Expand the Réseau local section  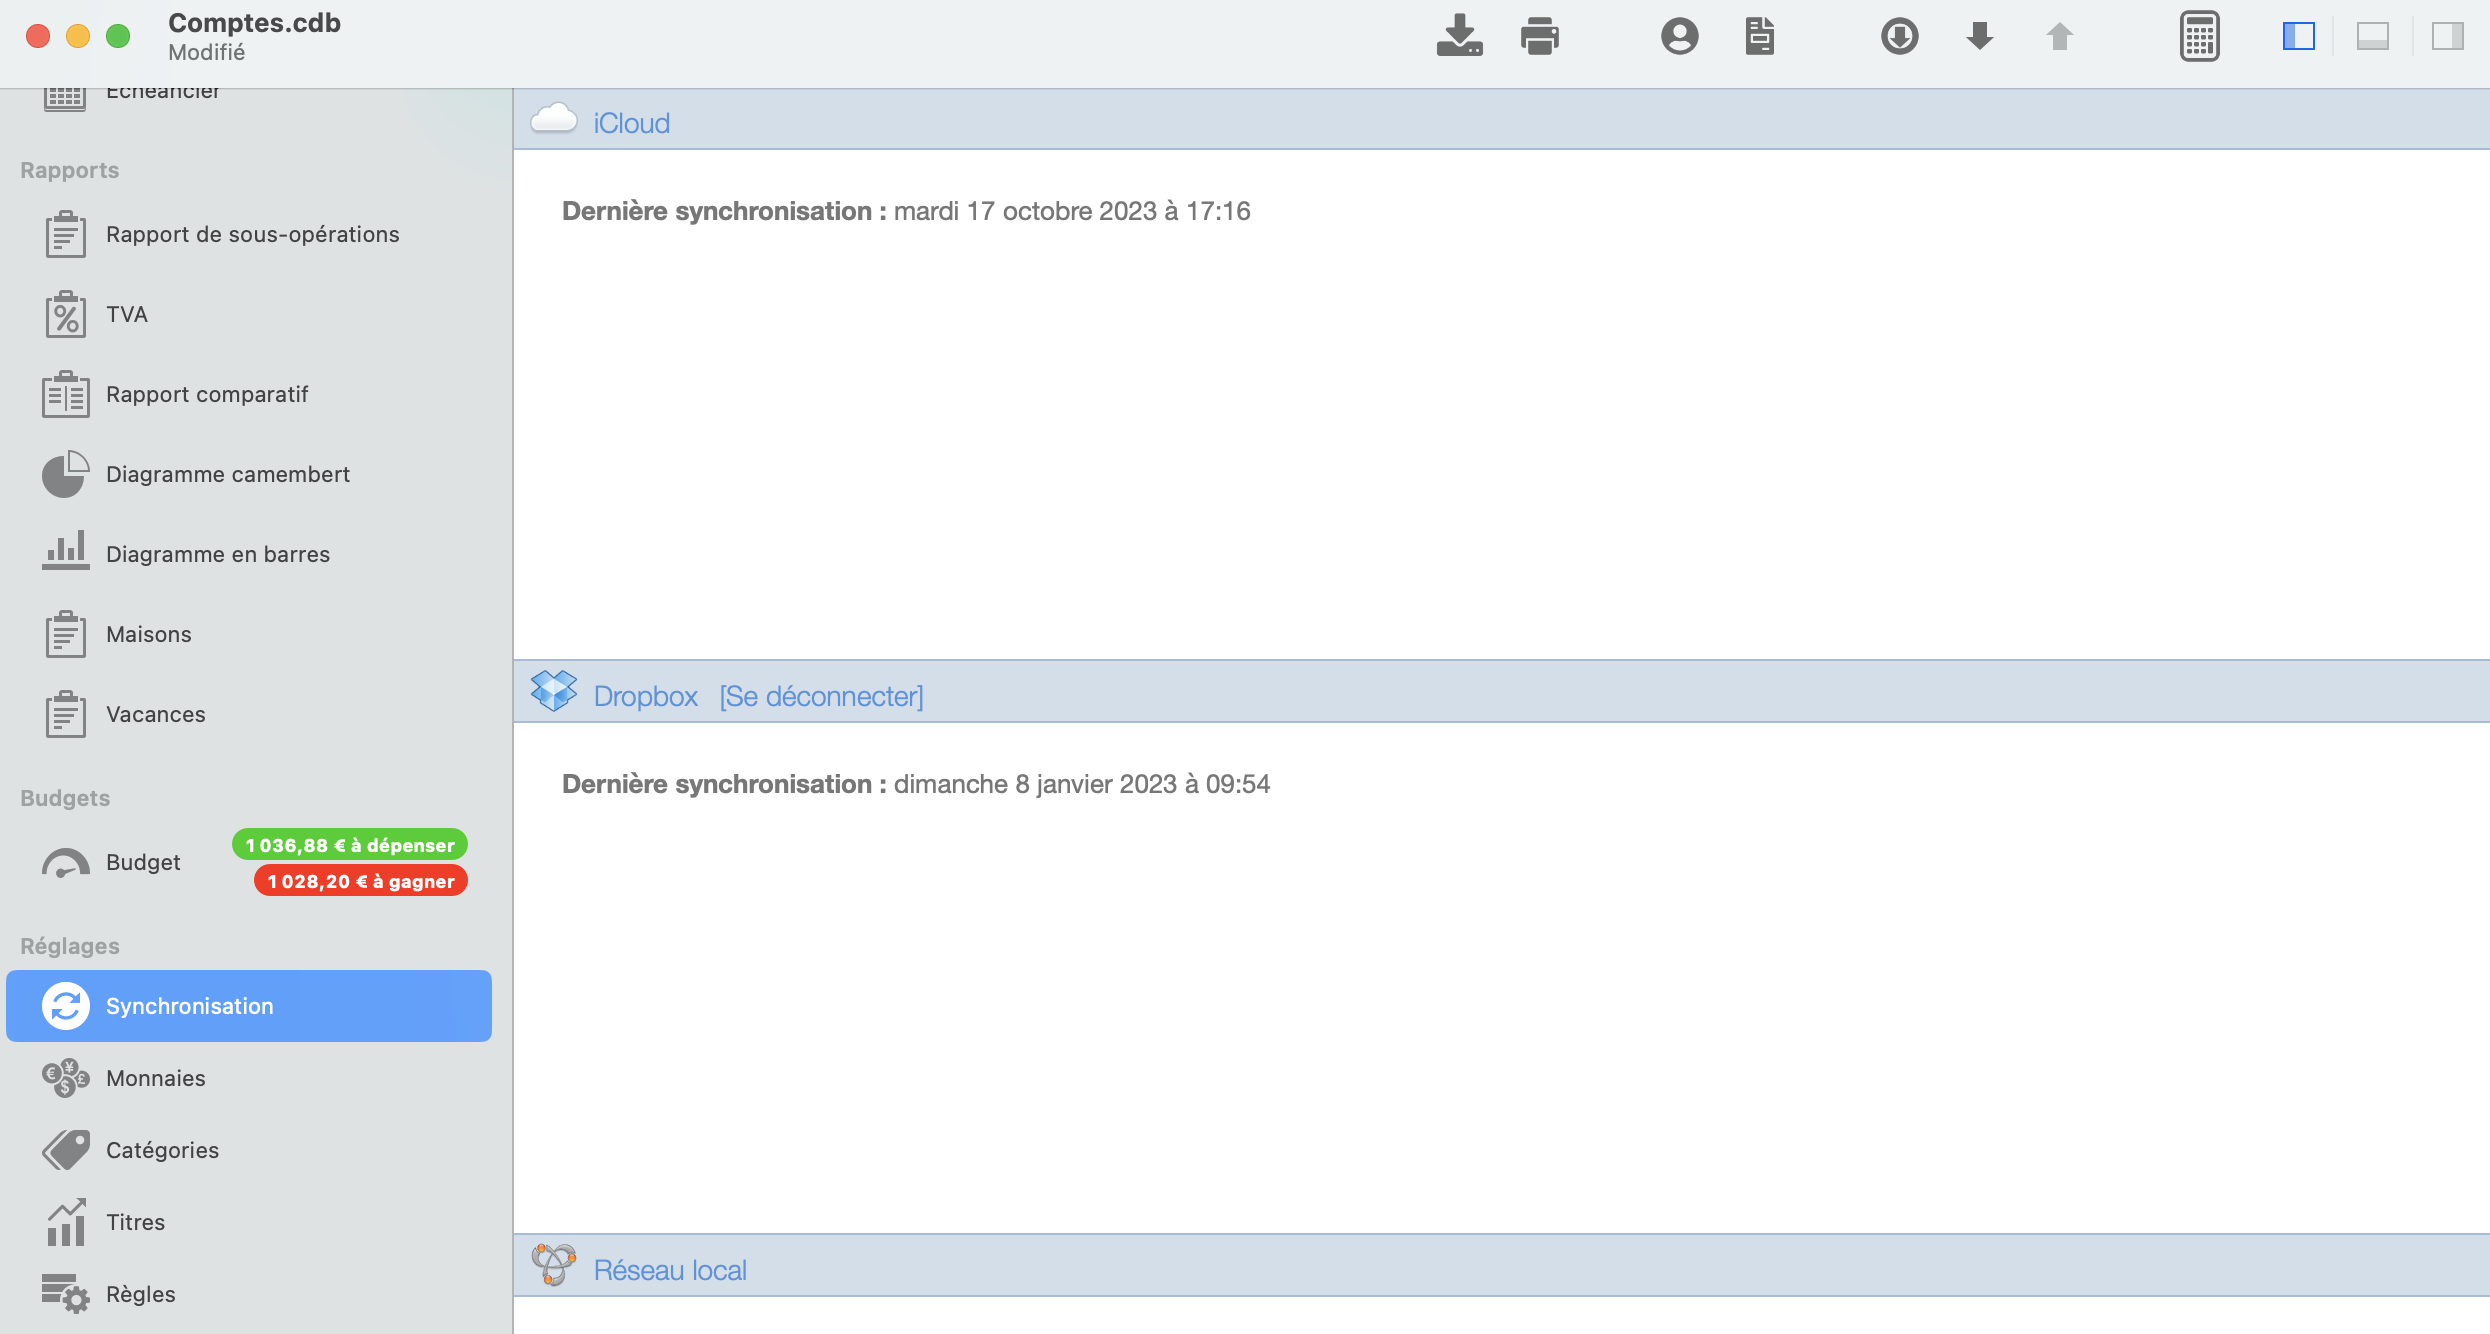click(x=670, y=1268)
